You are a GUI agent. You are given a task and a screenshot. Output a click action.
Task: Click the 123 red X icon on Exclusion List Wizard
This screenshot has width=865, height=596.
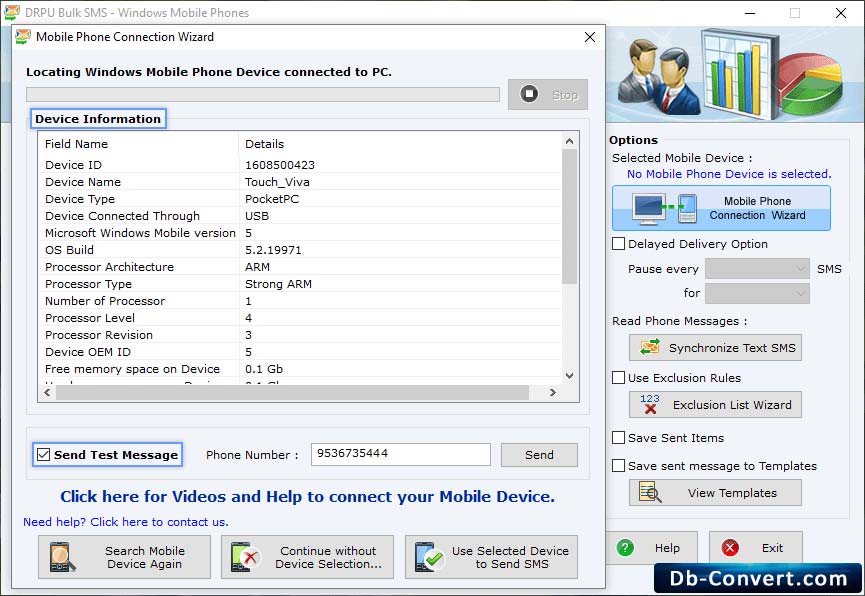(650, 404)
